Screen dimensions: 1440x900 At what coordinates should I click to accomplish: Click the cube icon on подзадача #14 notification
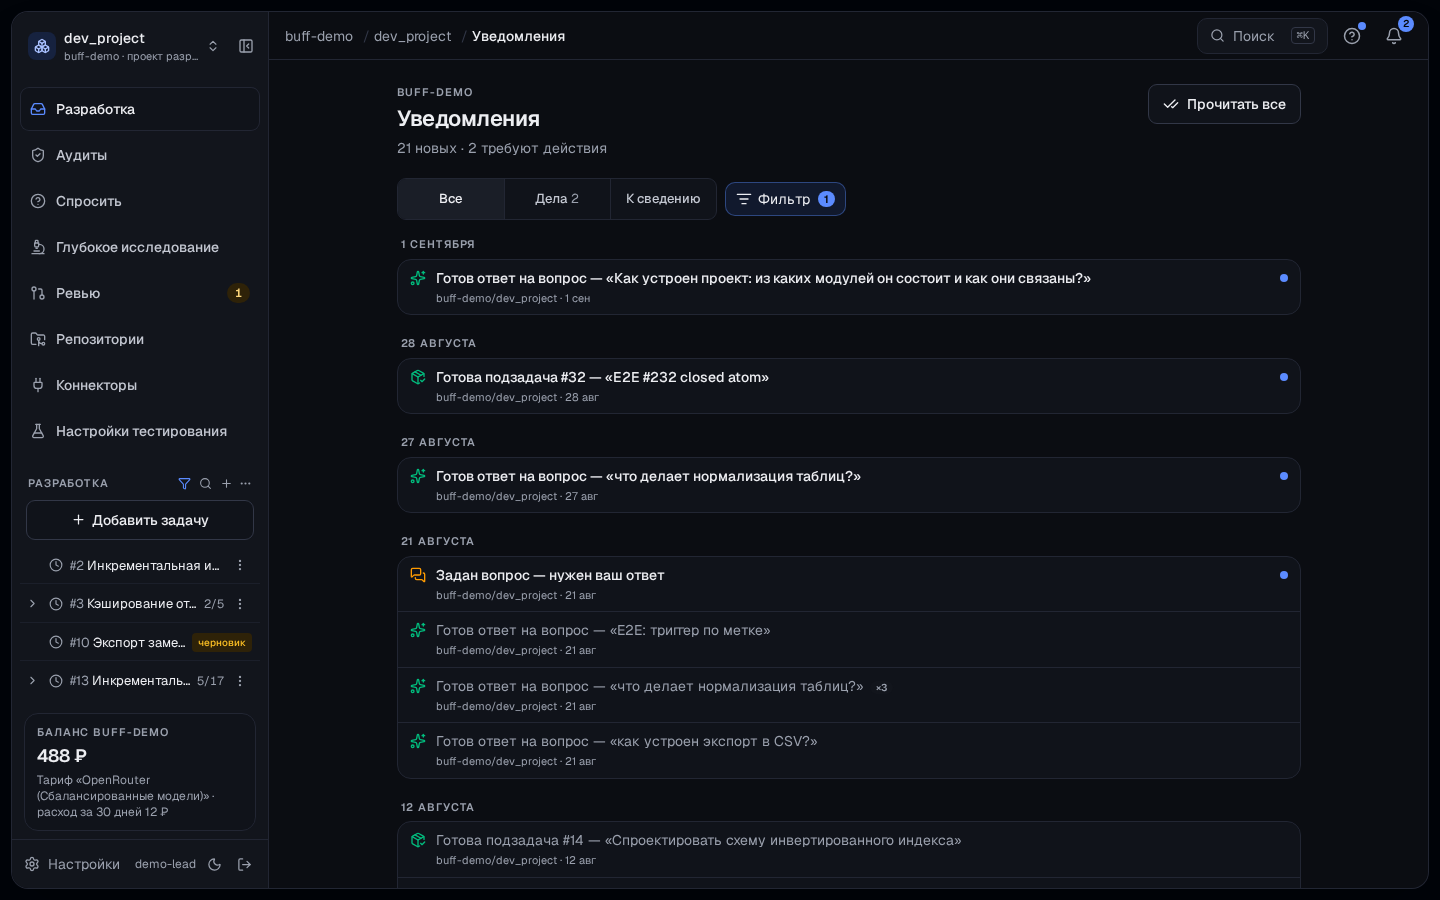pos(418,840)
